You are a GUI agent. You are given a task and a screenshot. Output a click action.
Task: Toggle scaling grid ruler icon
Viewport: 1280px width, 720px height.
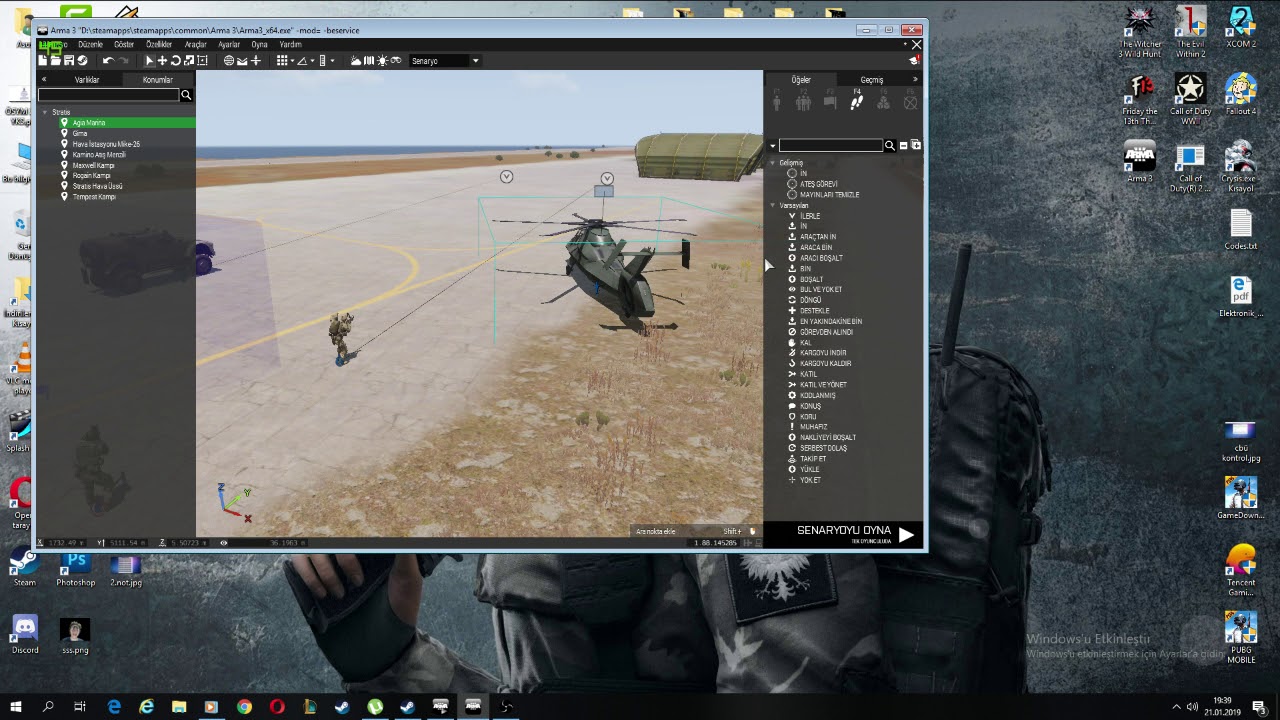pyautogui.click(x=322, y=61)
